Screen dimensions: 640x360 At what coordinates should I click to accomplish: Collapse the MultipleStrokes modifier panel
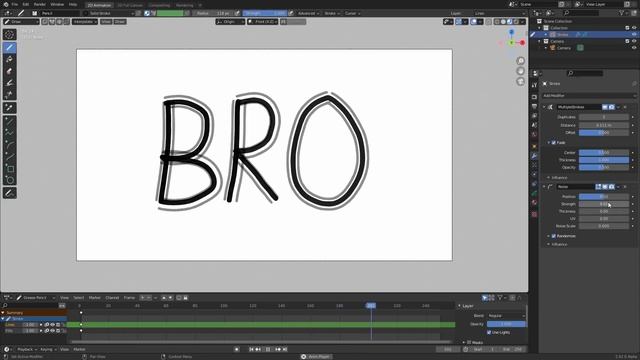pos(544,107)
